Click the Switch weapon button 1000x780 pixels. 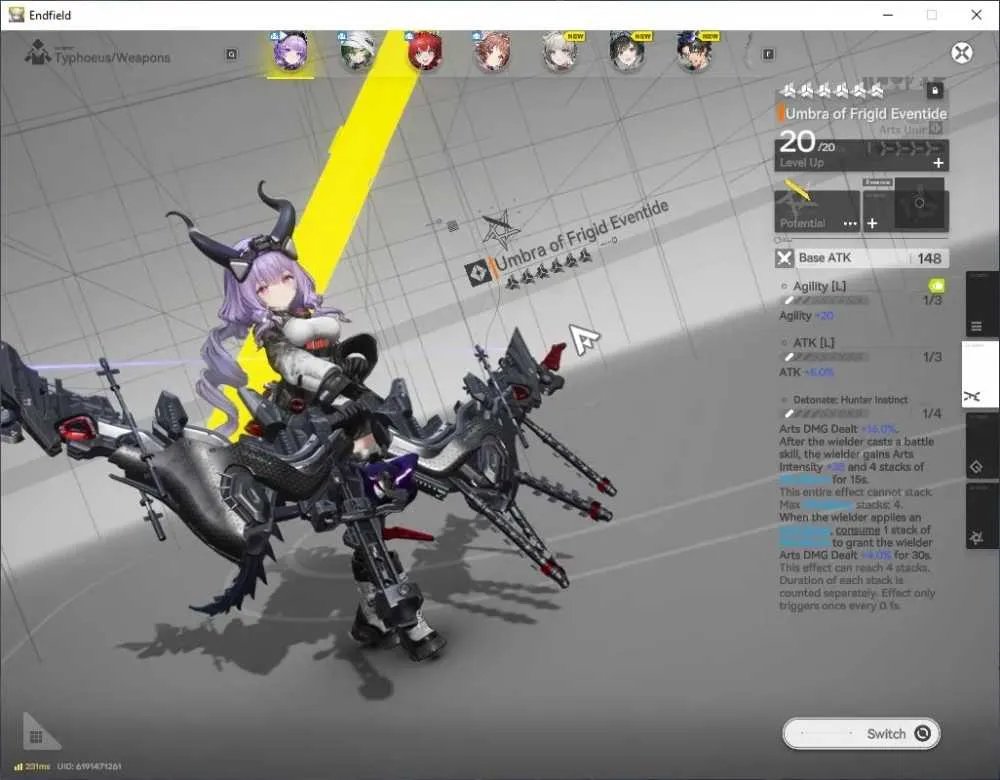point(862,733)
